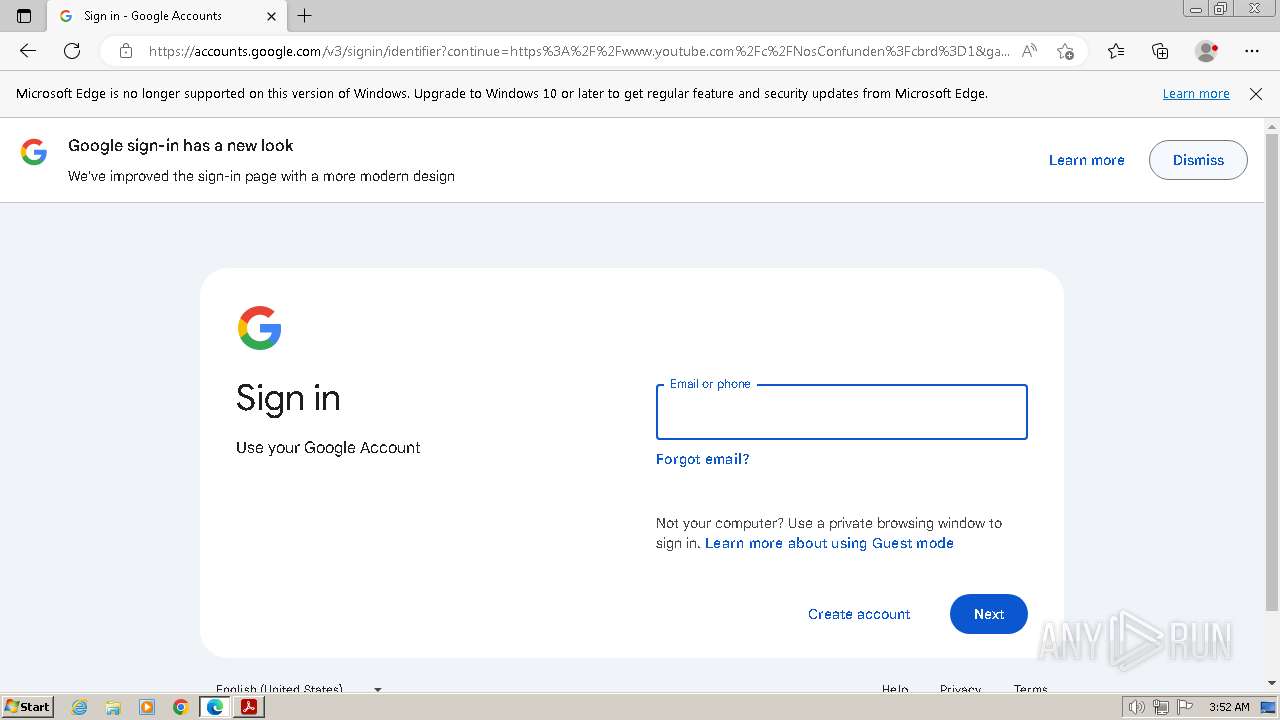
Task: Focus the Email or phone field
Action: [x=841, y=412]
